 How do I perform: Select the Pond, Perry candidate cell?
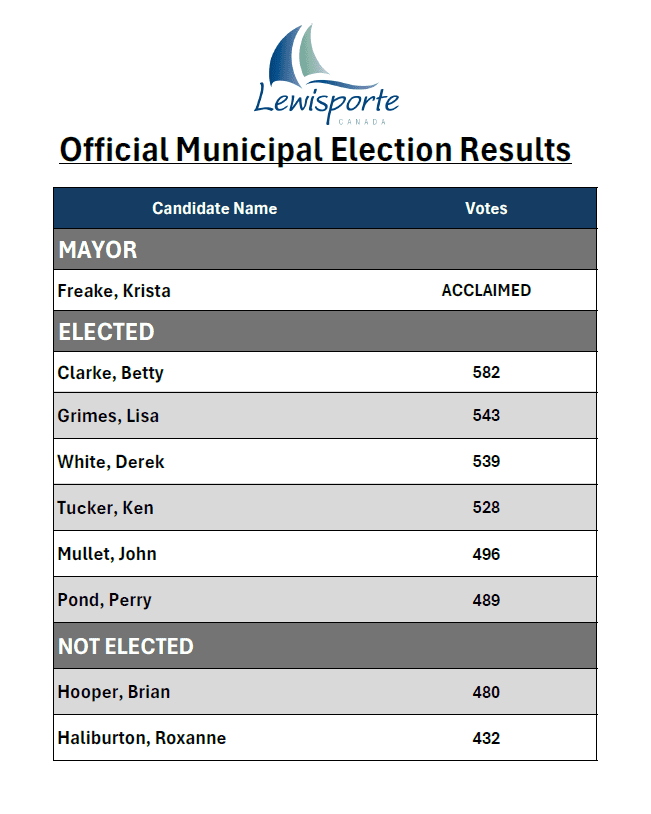pyautogui.click(x=105, y=600)
